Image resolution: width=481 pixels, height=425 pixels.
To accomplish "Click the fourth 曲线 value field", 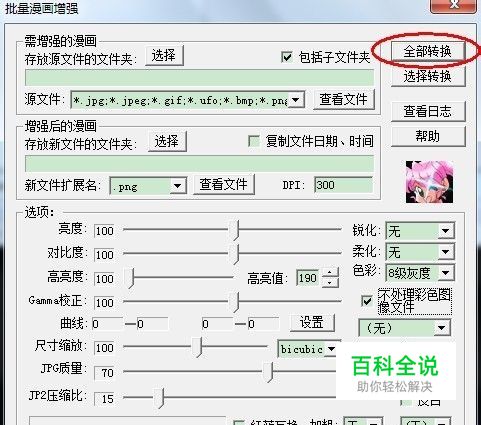I will pos(264,324).
